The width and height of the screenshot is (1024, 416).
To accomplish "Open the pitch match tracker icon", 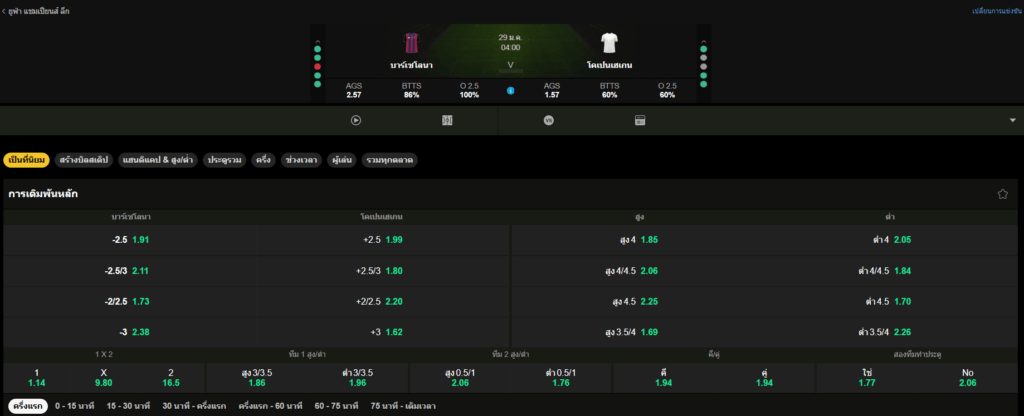I will coord(447,120).
